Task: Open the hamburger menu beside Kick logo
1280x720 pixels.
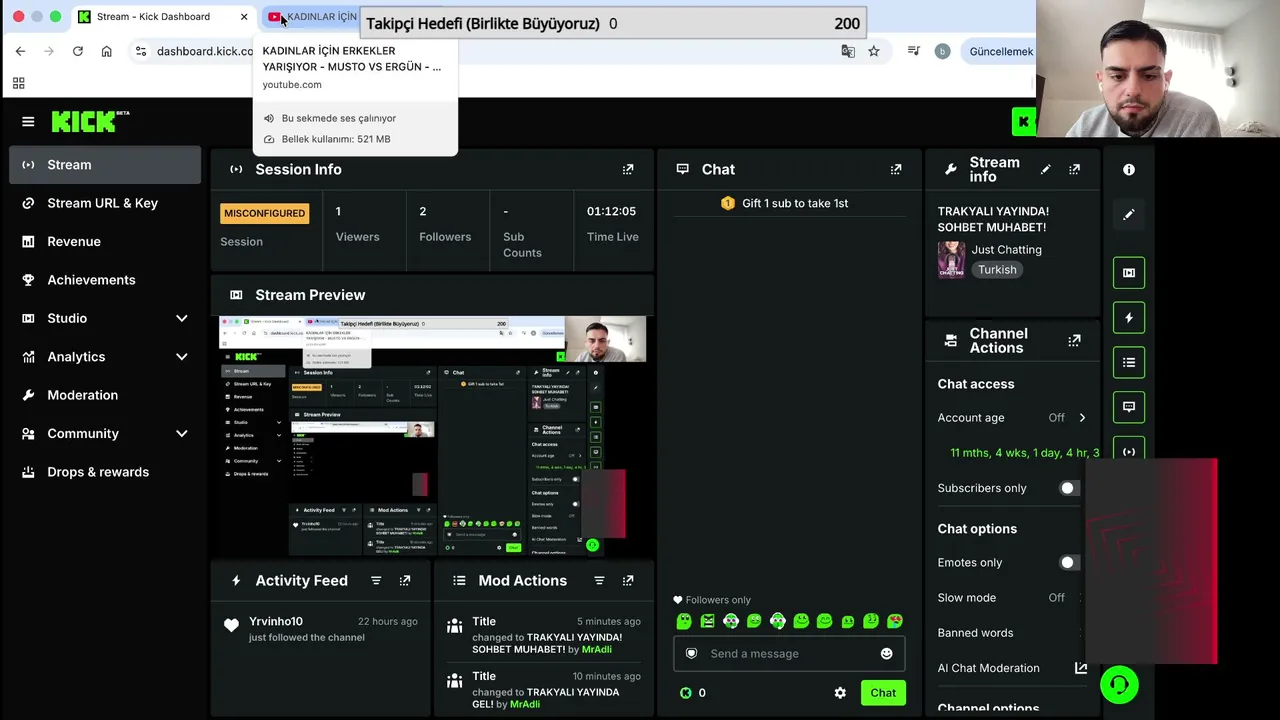Action: point(28,122)
